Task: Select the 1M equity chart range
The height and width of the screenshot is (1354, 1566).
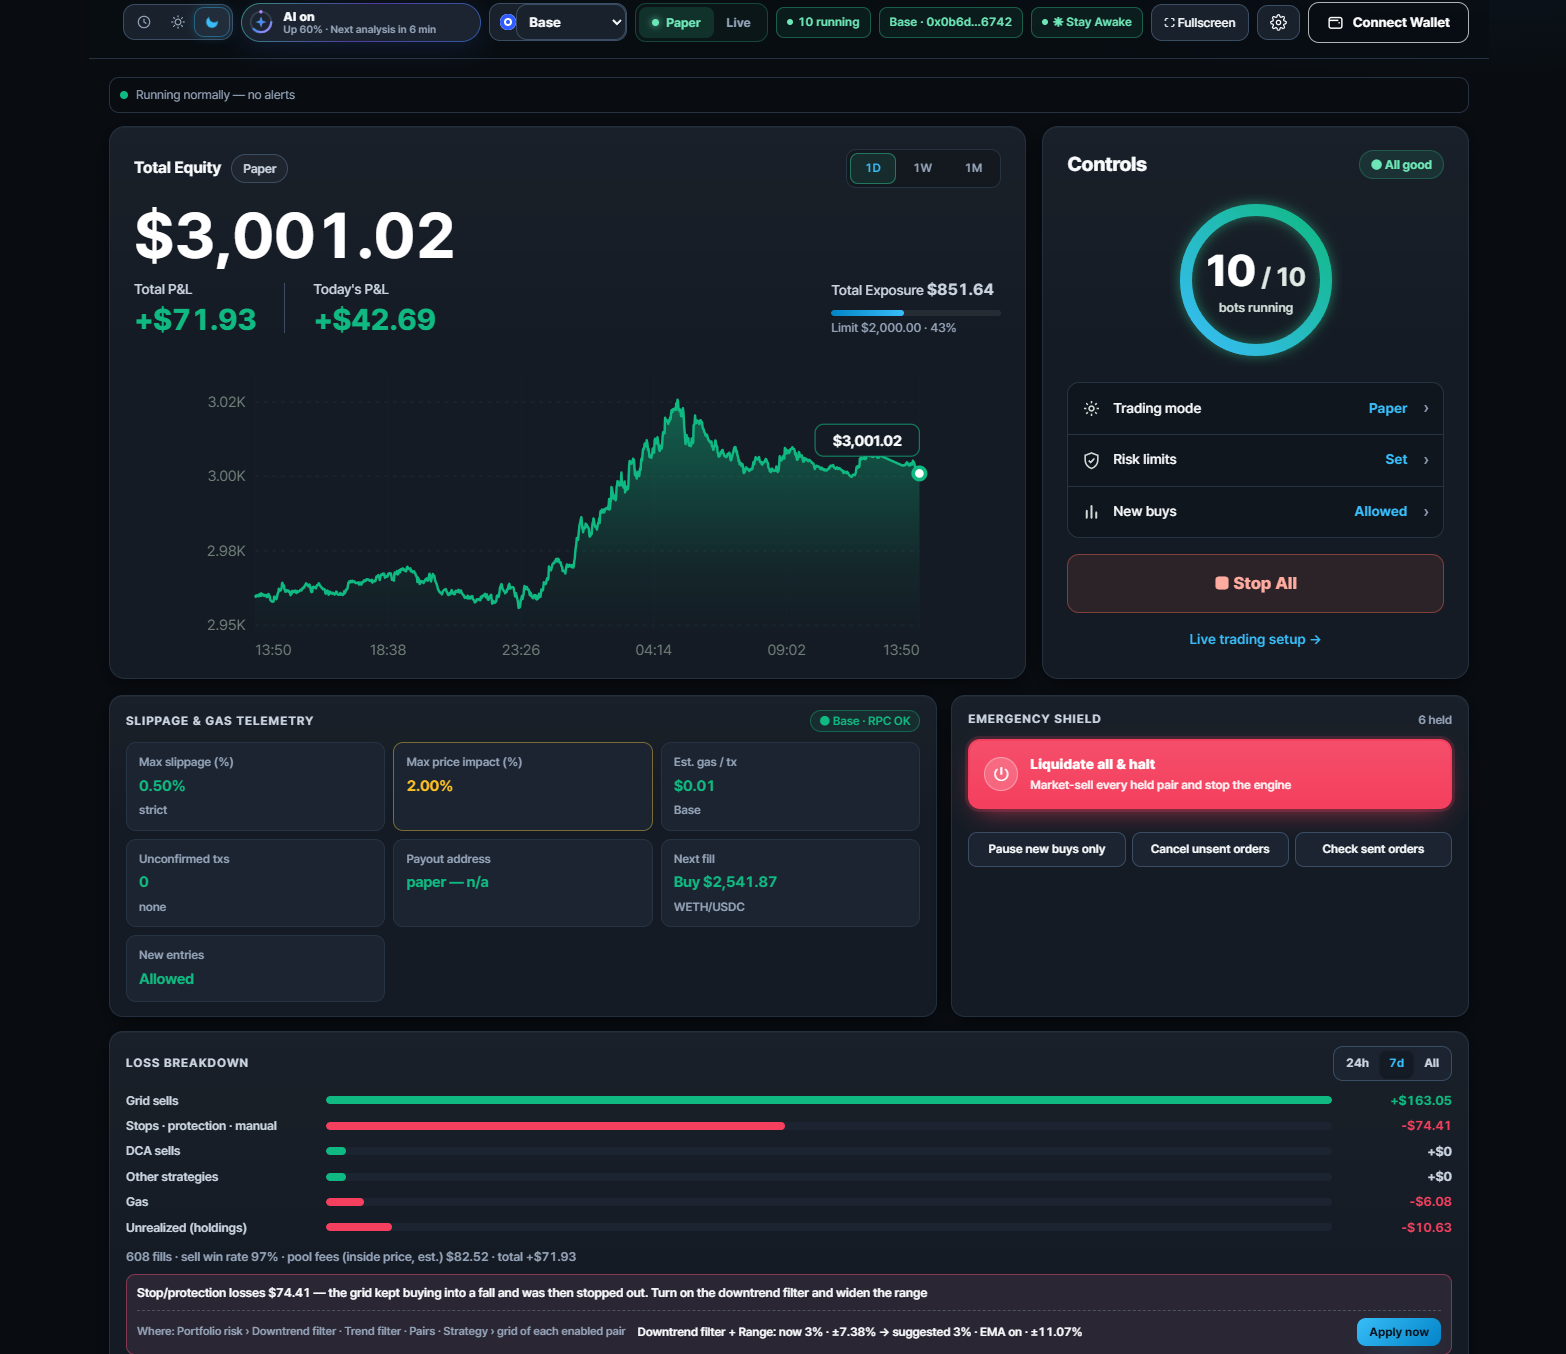Action: [973, 168]
